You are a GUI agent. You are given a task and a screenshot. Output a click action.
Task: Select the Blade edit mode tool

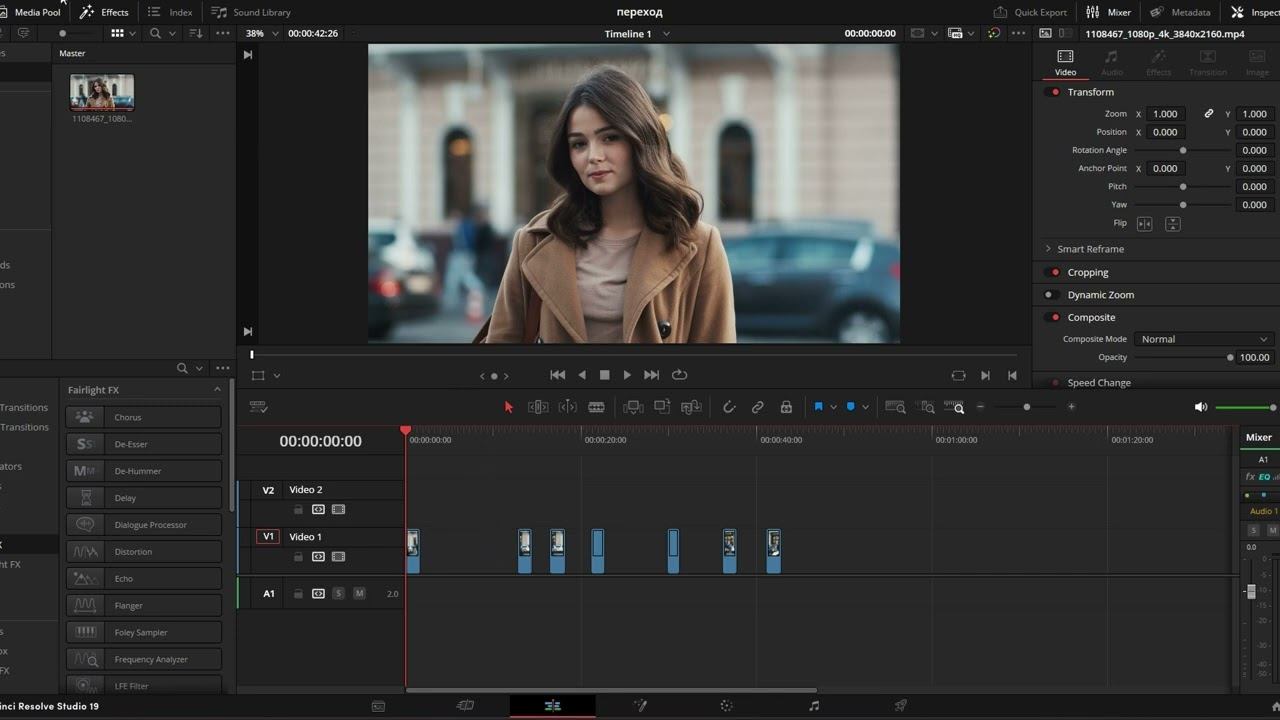(596, 407)
